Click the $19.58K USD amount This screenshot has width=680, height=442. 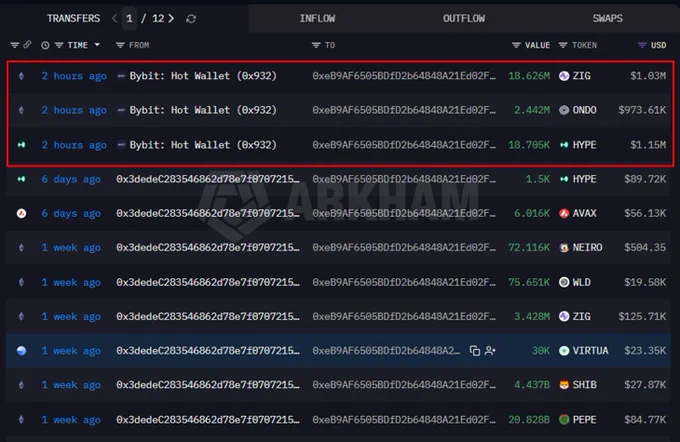tap(645, 282)
